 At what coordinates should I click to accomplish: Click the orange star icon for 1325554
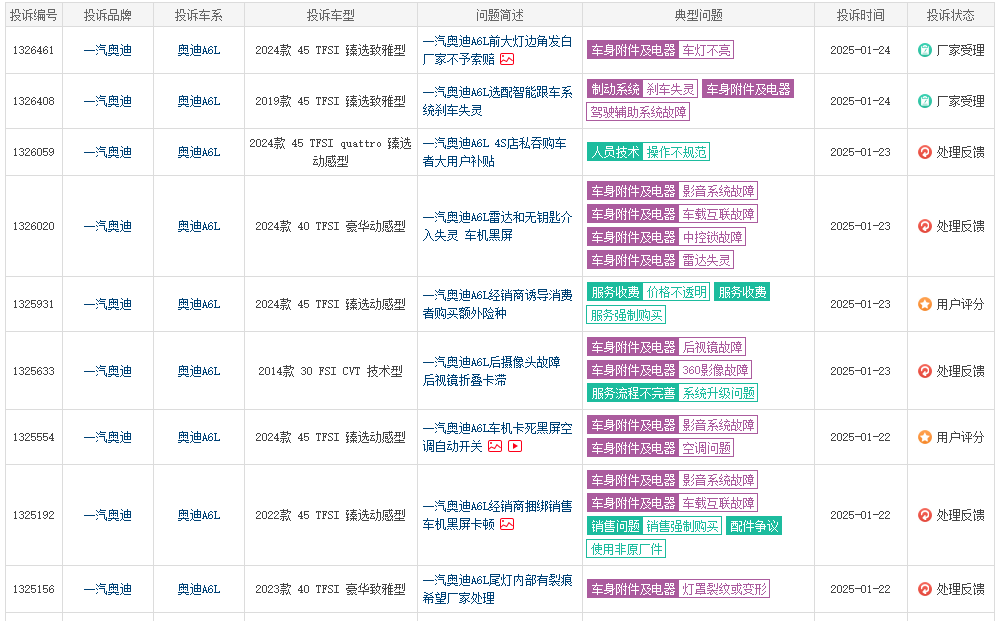point(925,437)
